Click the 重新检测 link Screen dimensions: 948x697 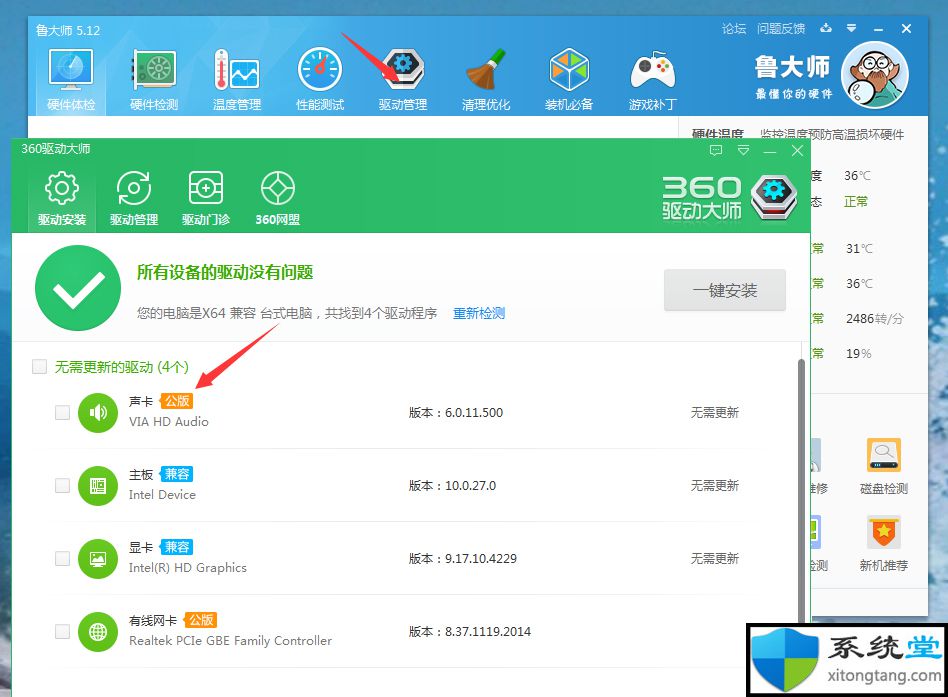point(479,313)
